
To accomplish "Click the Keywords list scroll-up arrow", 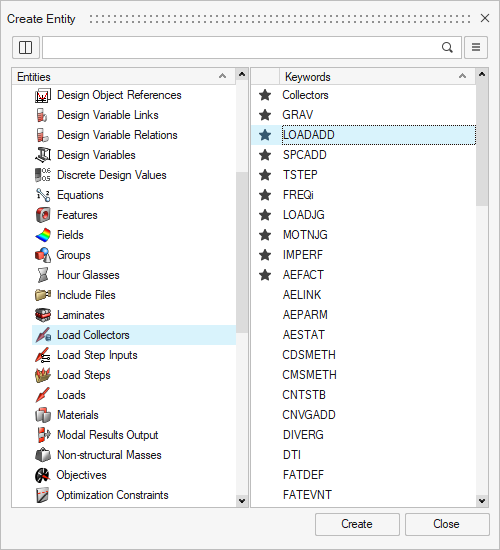I will pos(482,74).
